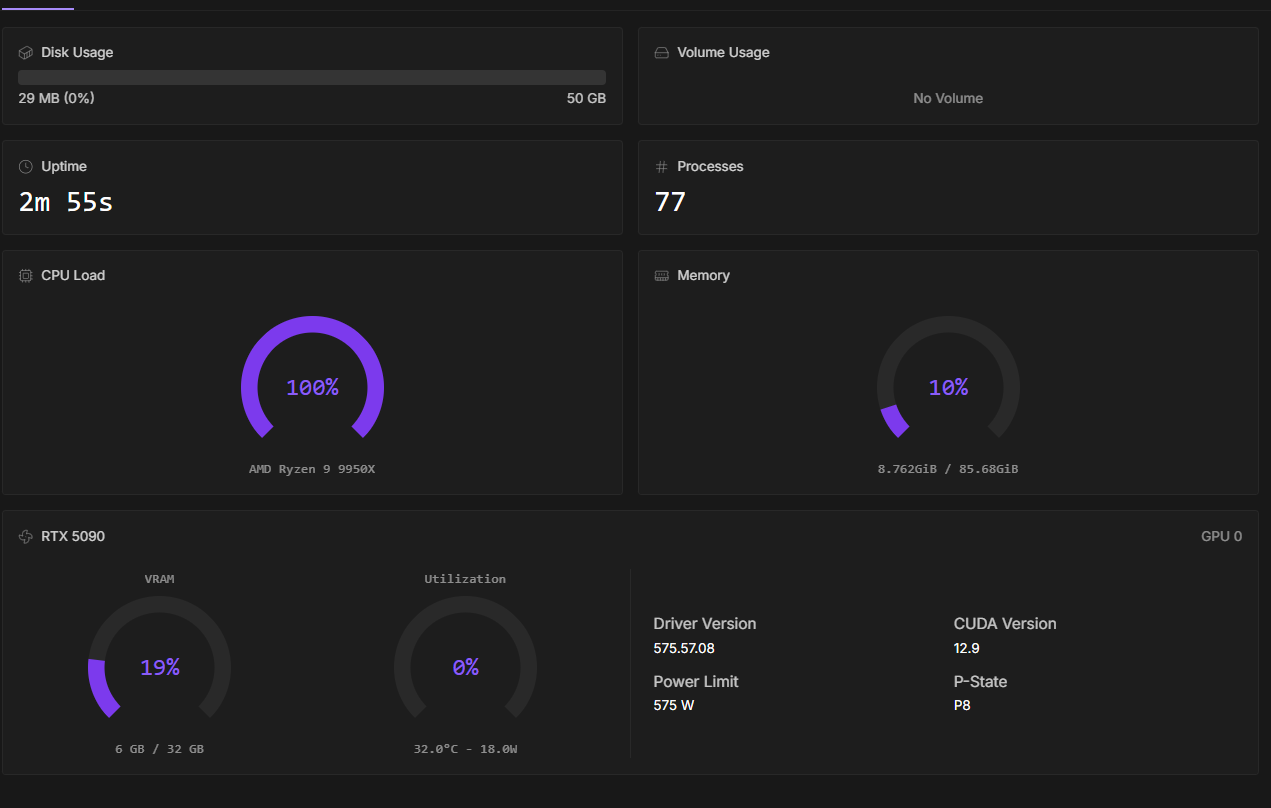Click the No Volume message

click(948, 99)
